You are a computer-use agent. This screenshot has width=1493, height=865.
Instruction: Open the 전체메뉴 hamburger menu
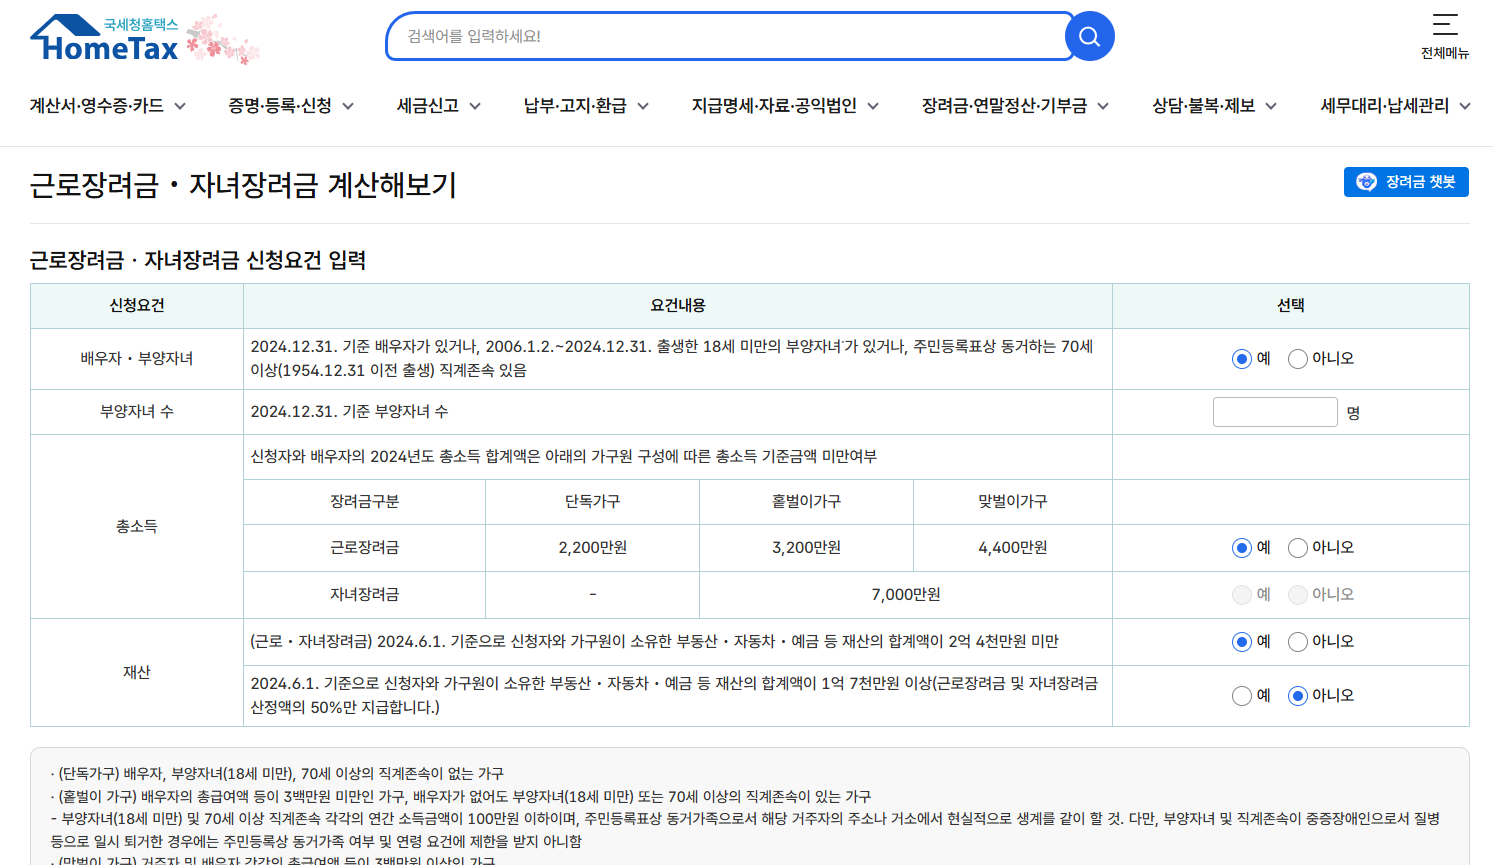point(1445,36)
